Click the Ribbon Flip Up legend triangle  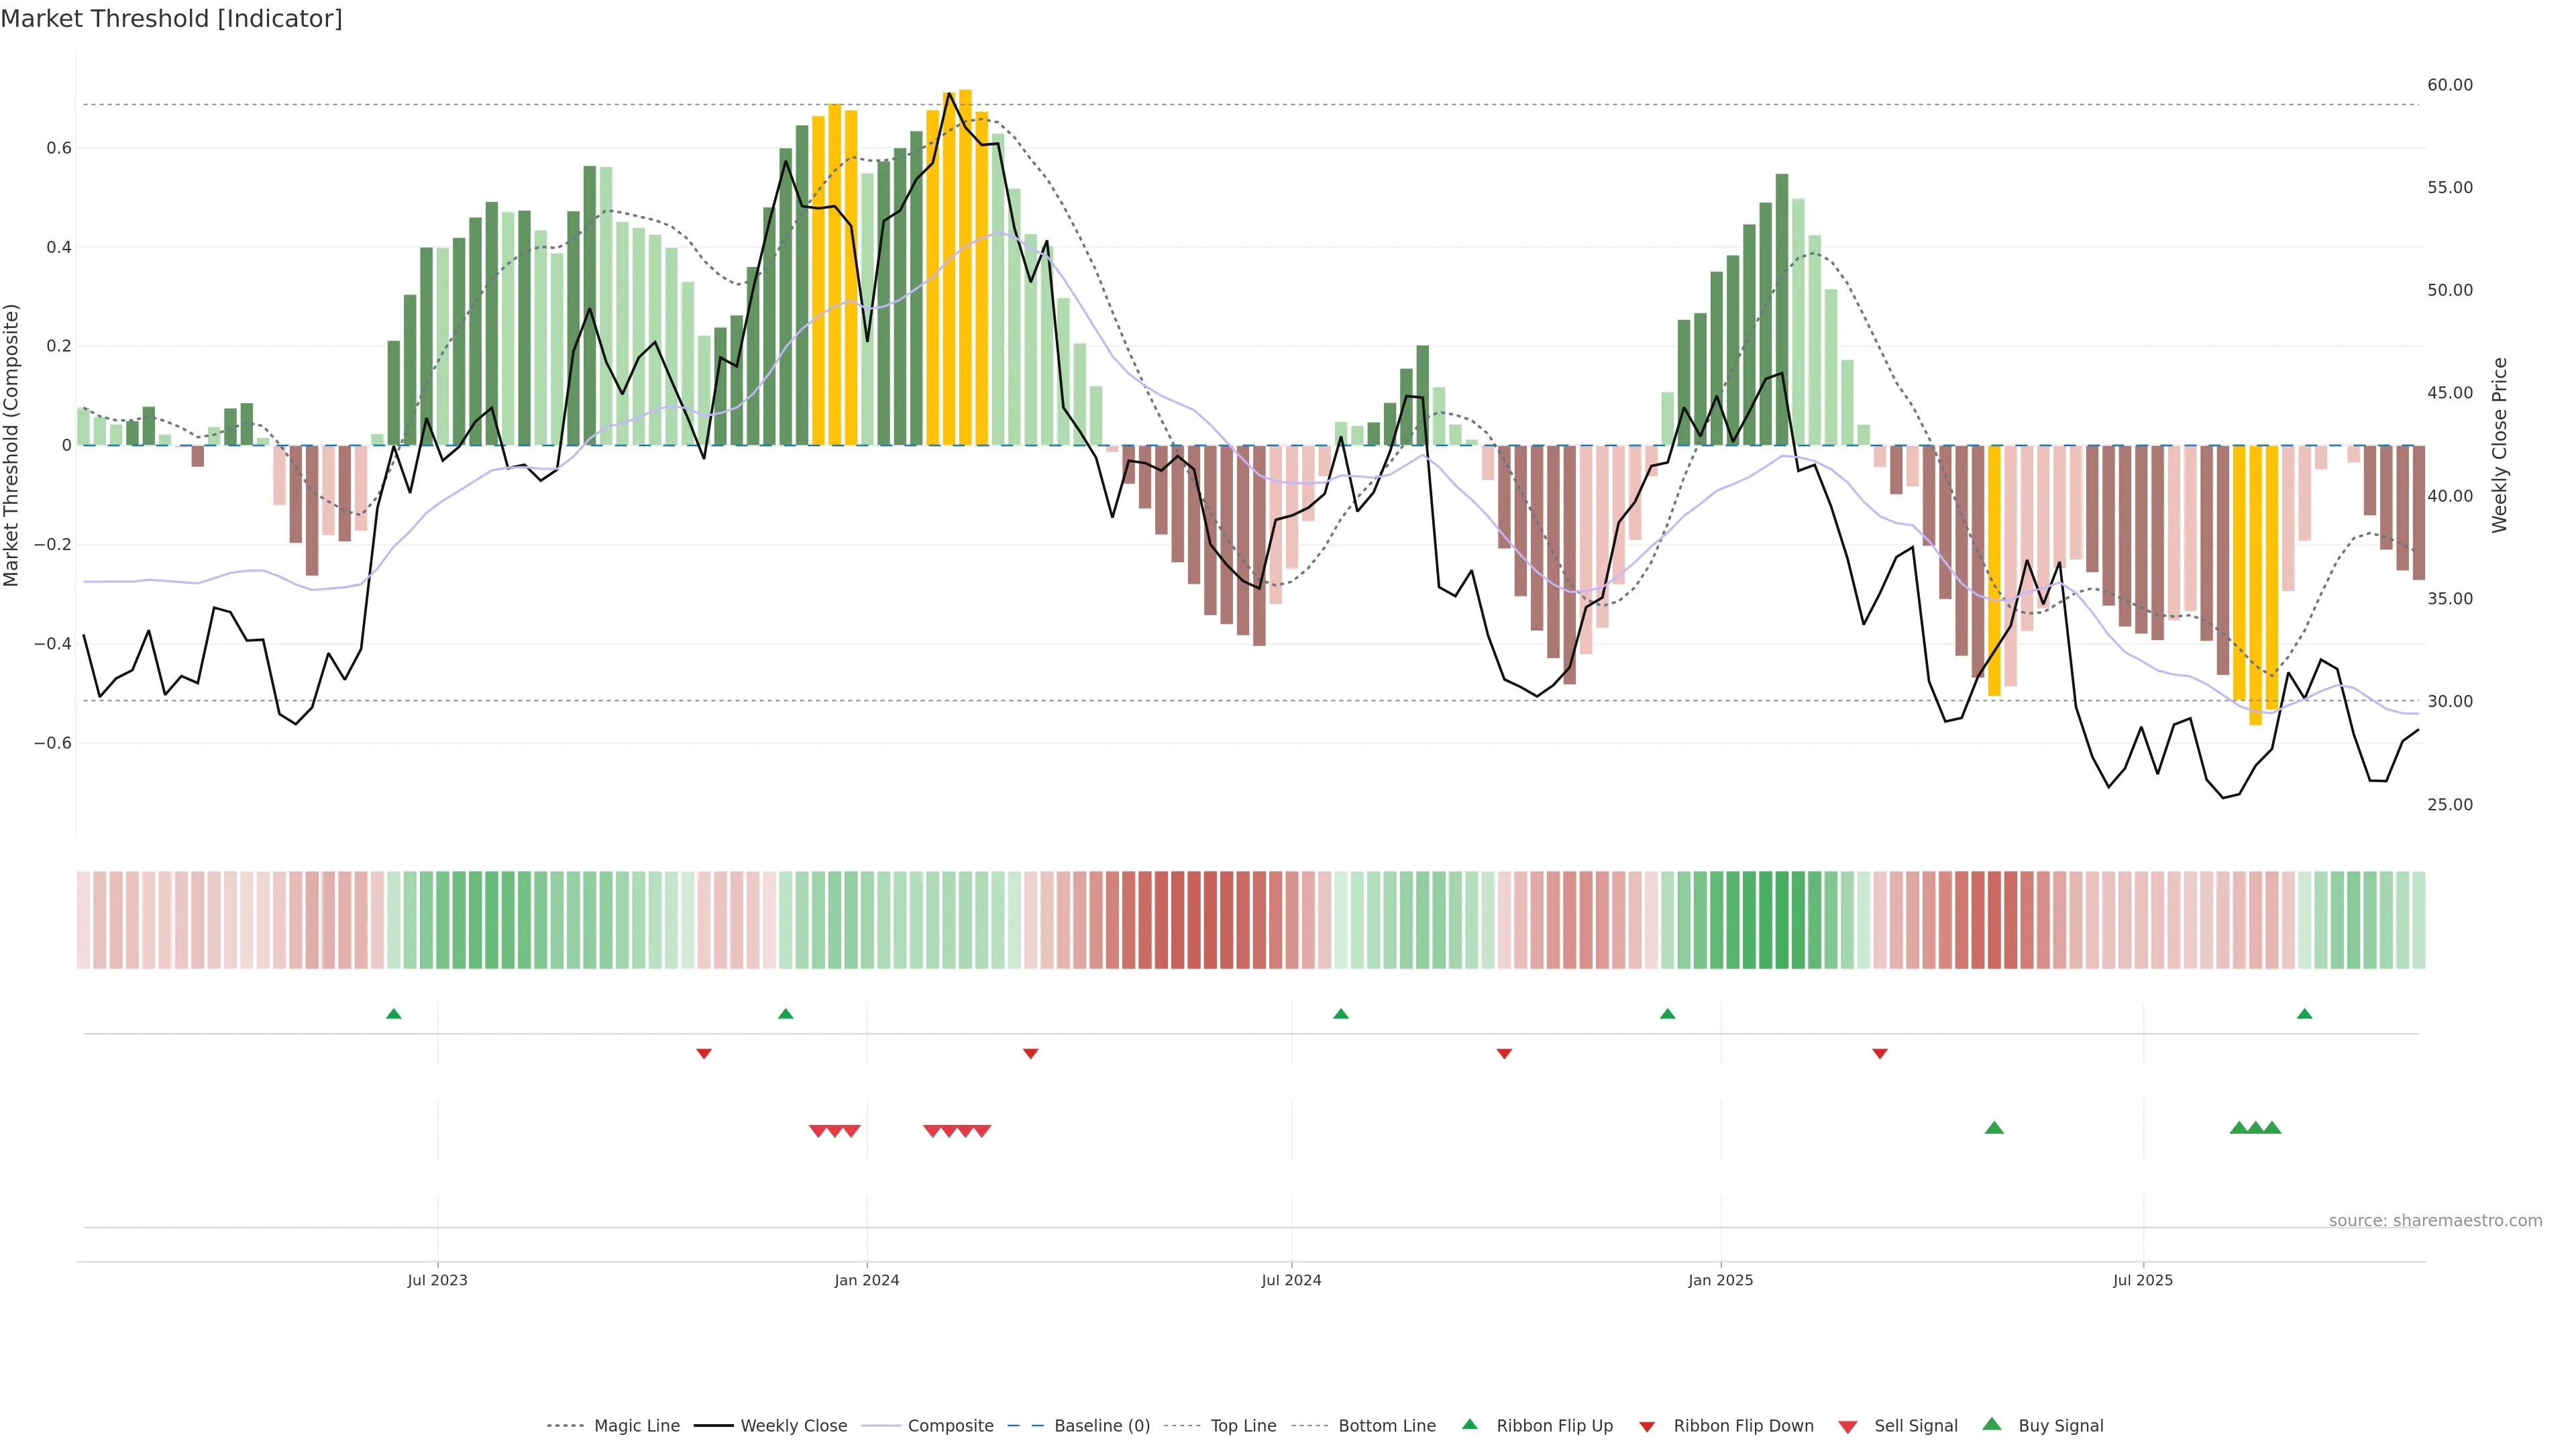coord(1469,1424)
